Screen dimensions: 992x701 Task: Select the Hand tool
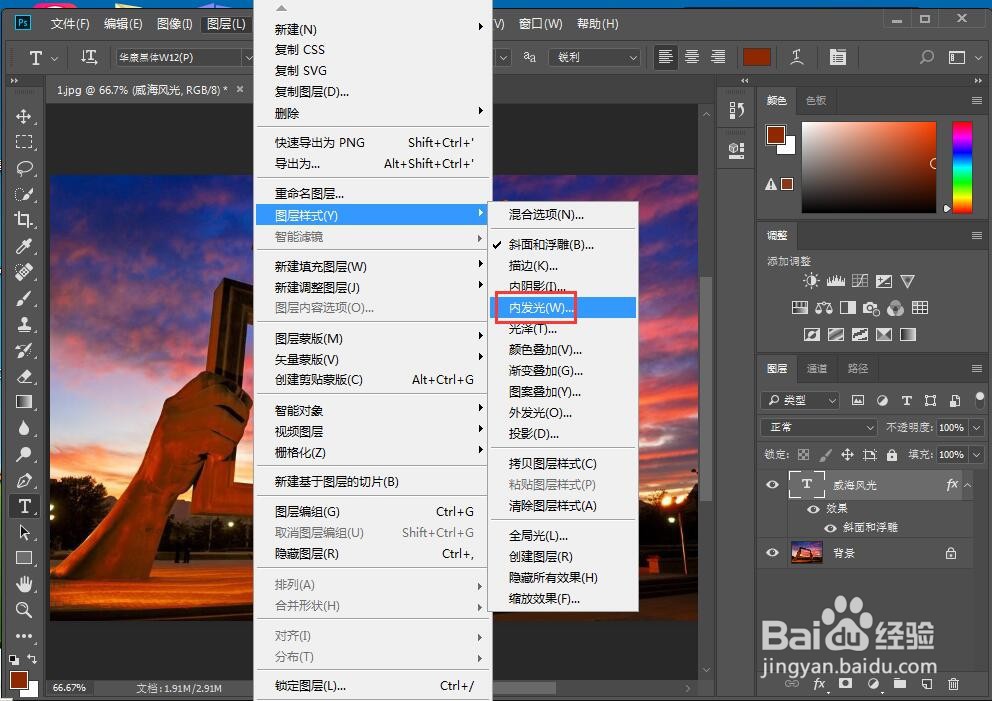[23, 583]
